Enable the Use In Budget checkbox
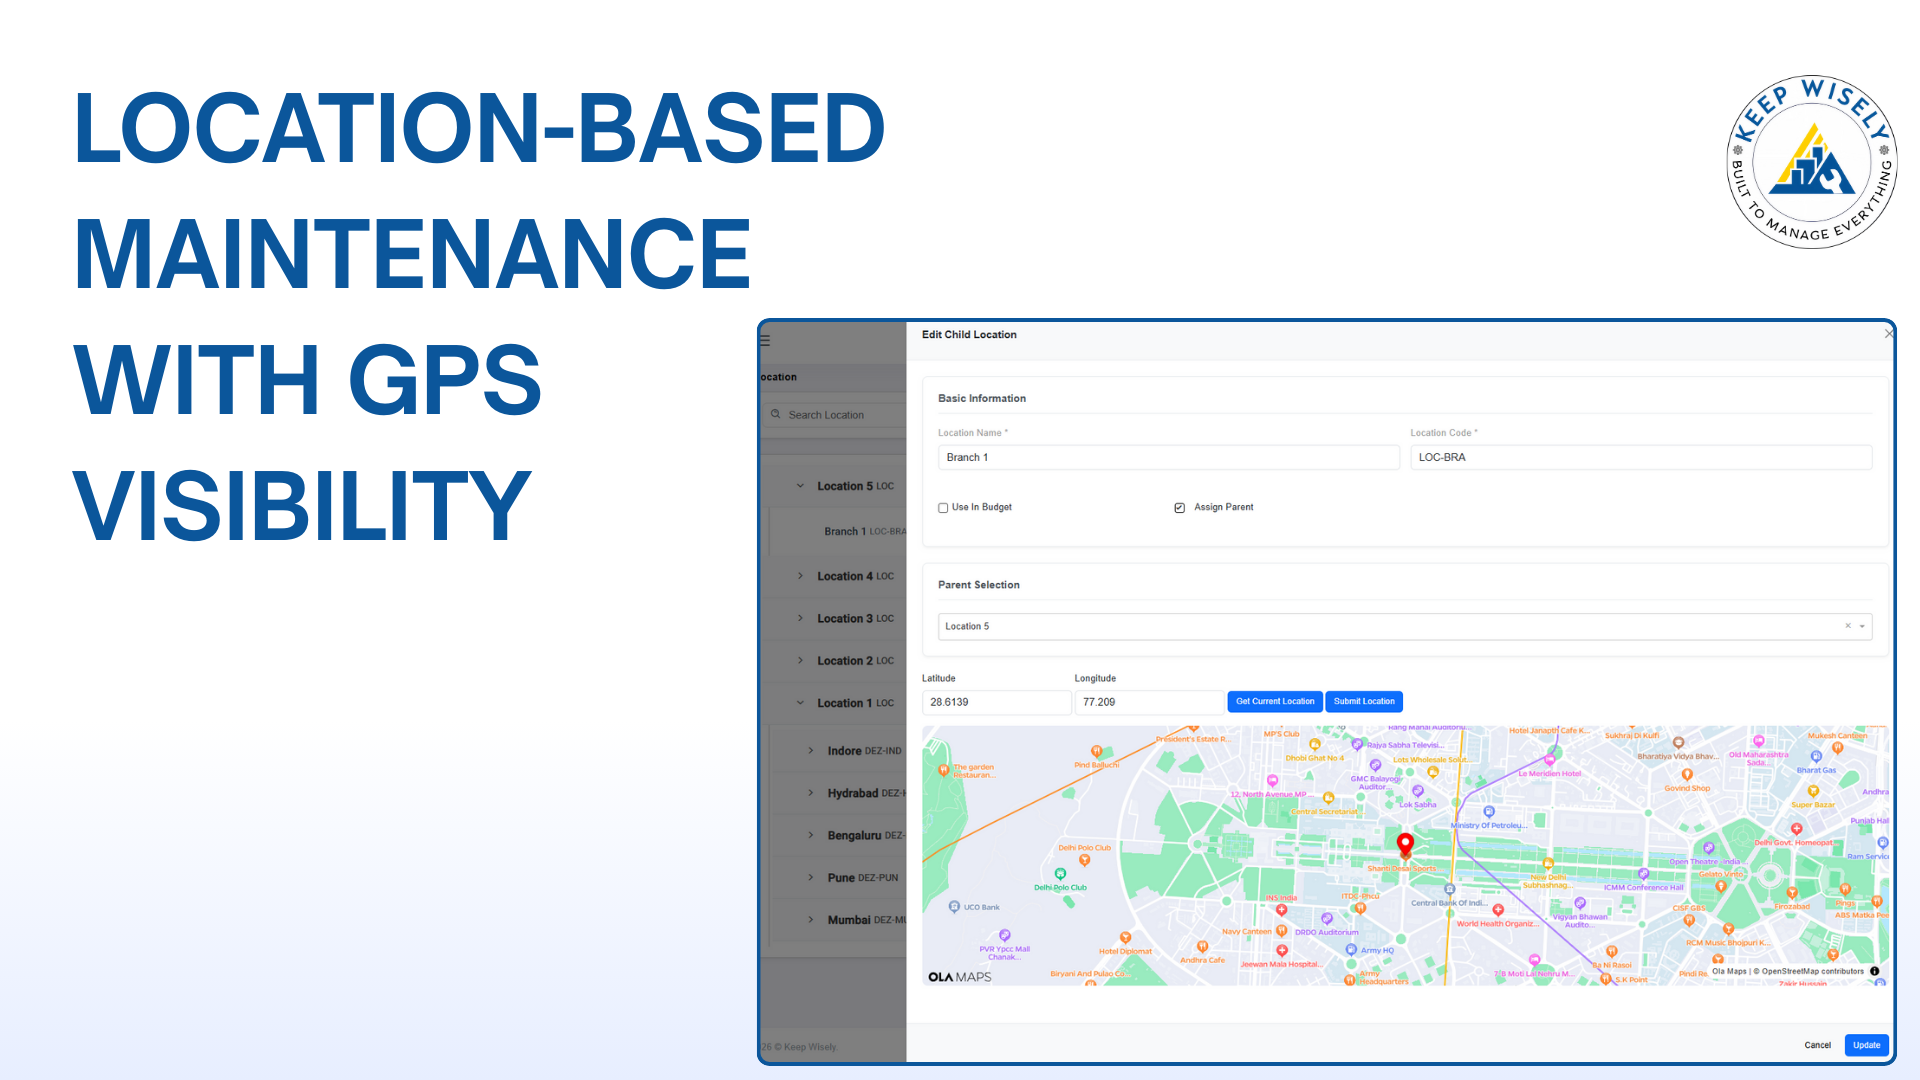1920x1080 pixels. pyautogui.click(x=943, y=508)
